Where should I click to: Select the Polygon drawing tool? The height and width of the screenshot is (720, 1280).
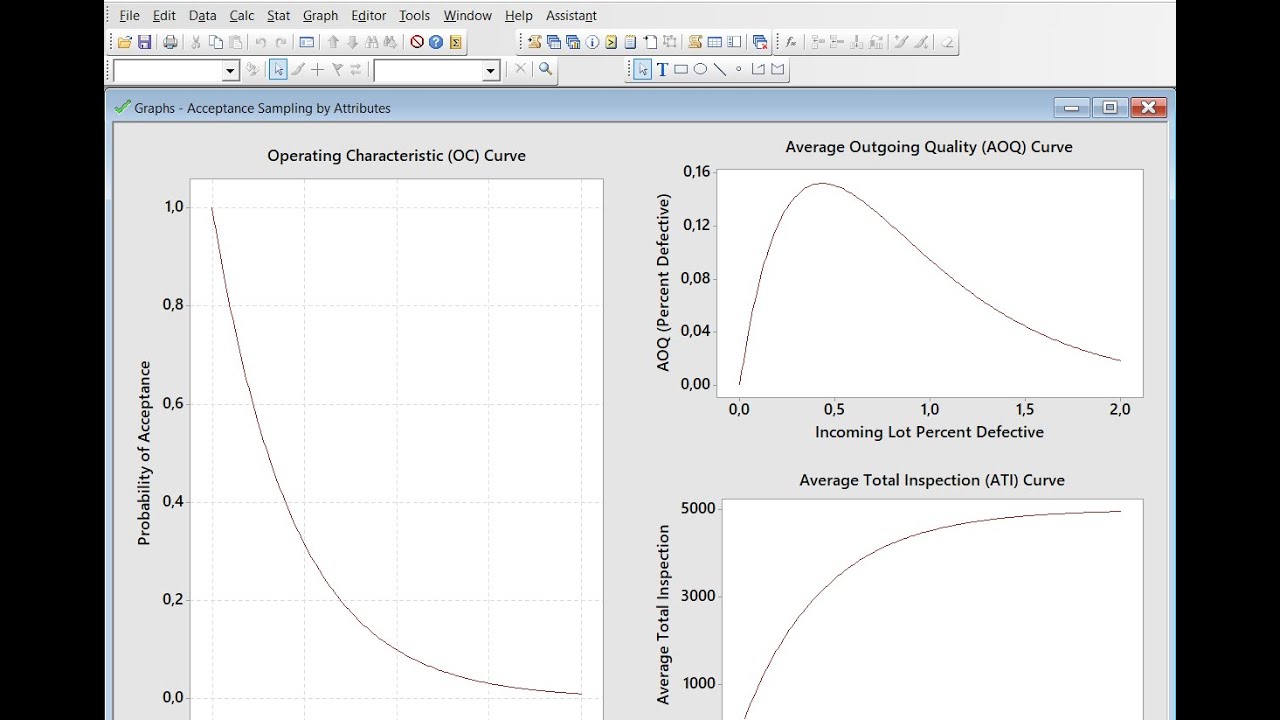[x=778, y=69]
